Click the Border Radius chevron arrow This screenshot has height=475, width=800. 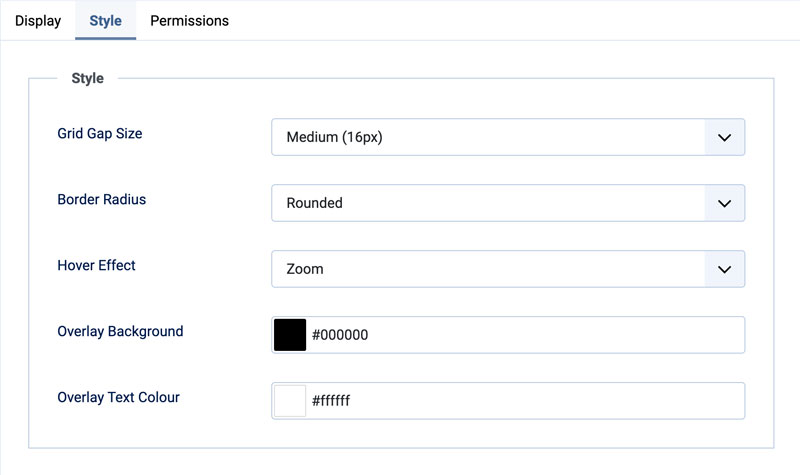coord(725,203)
